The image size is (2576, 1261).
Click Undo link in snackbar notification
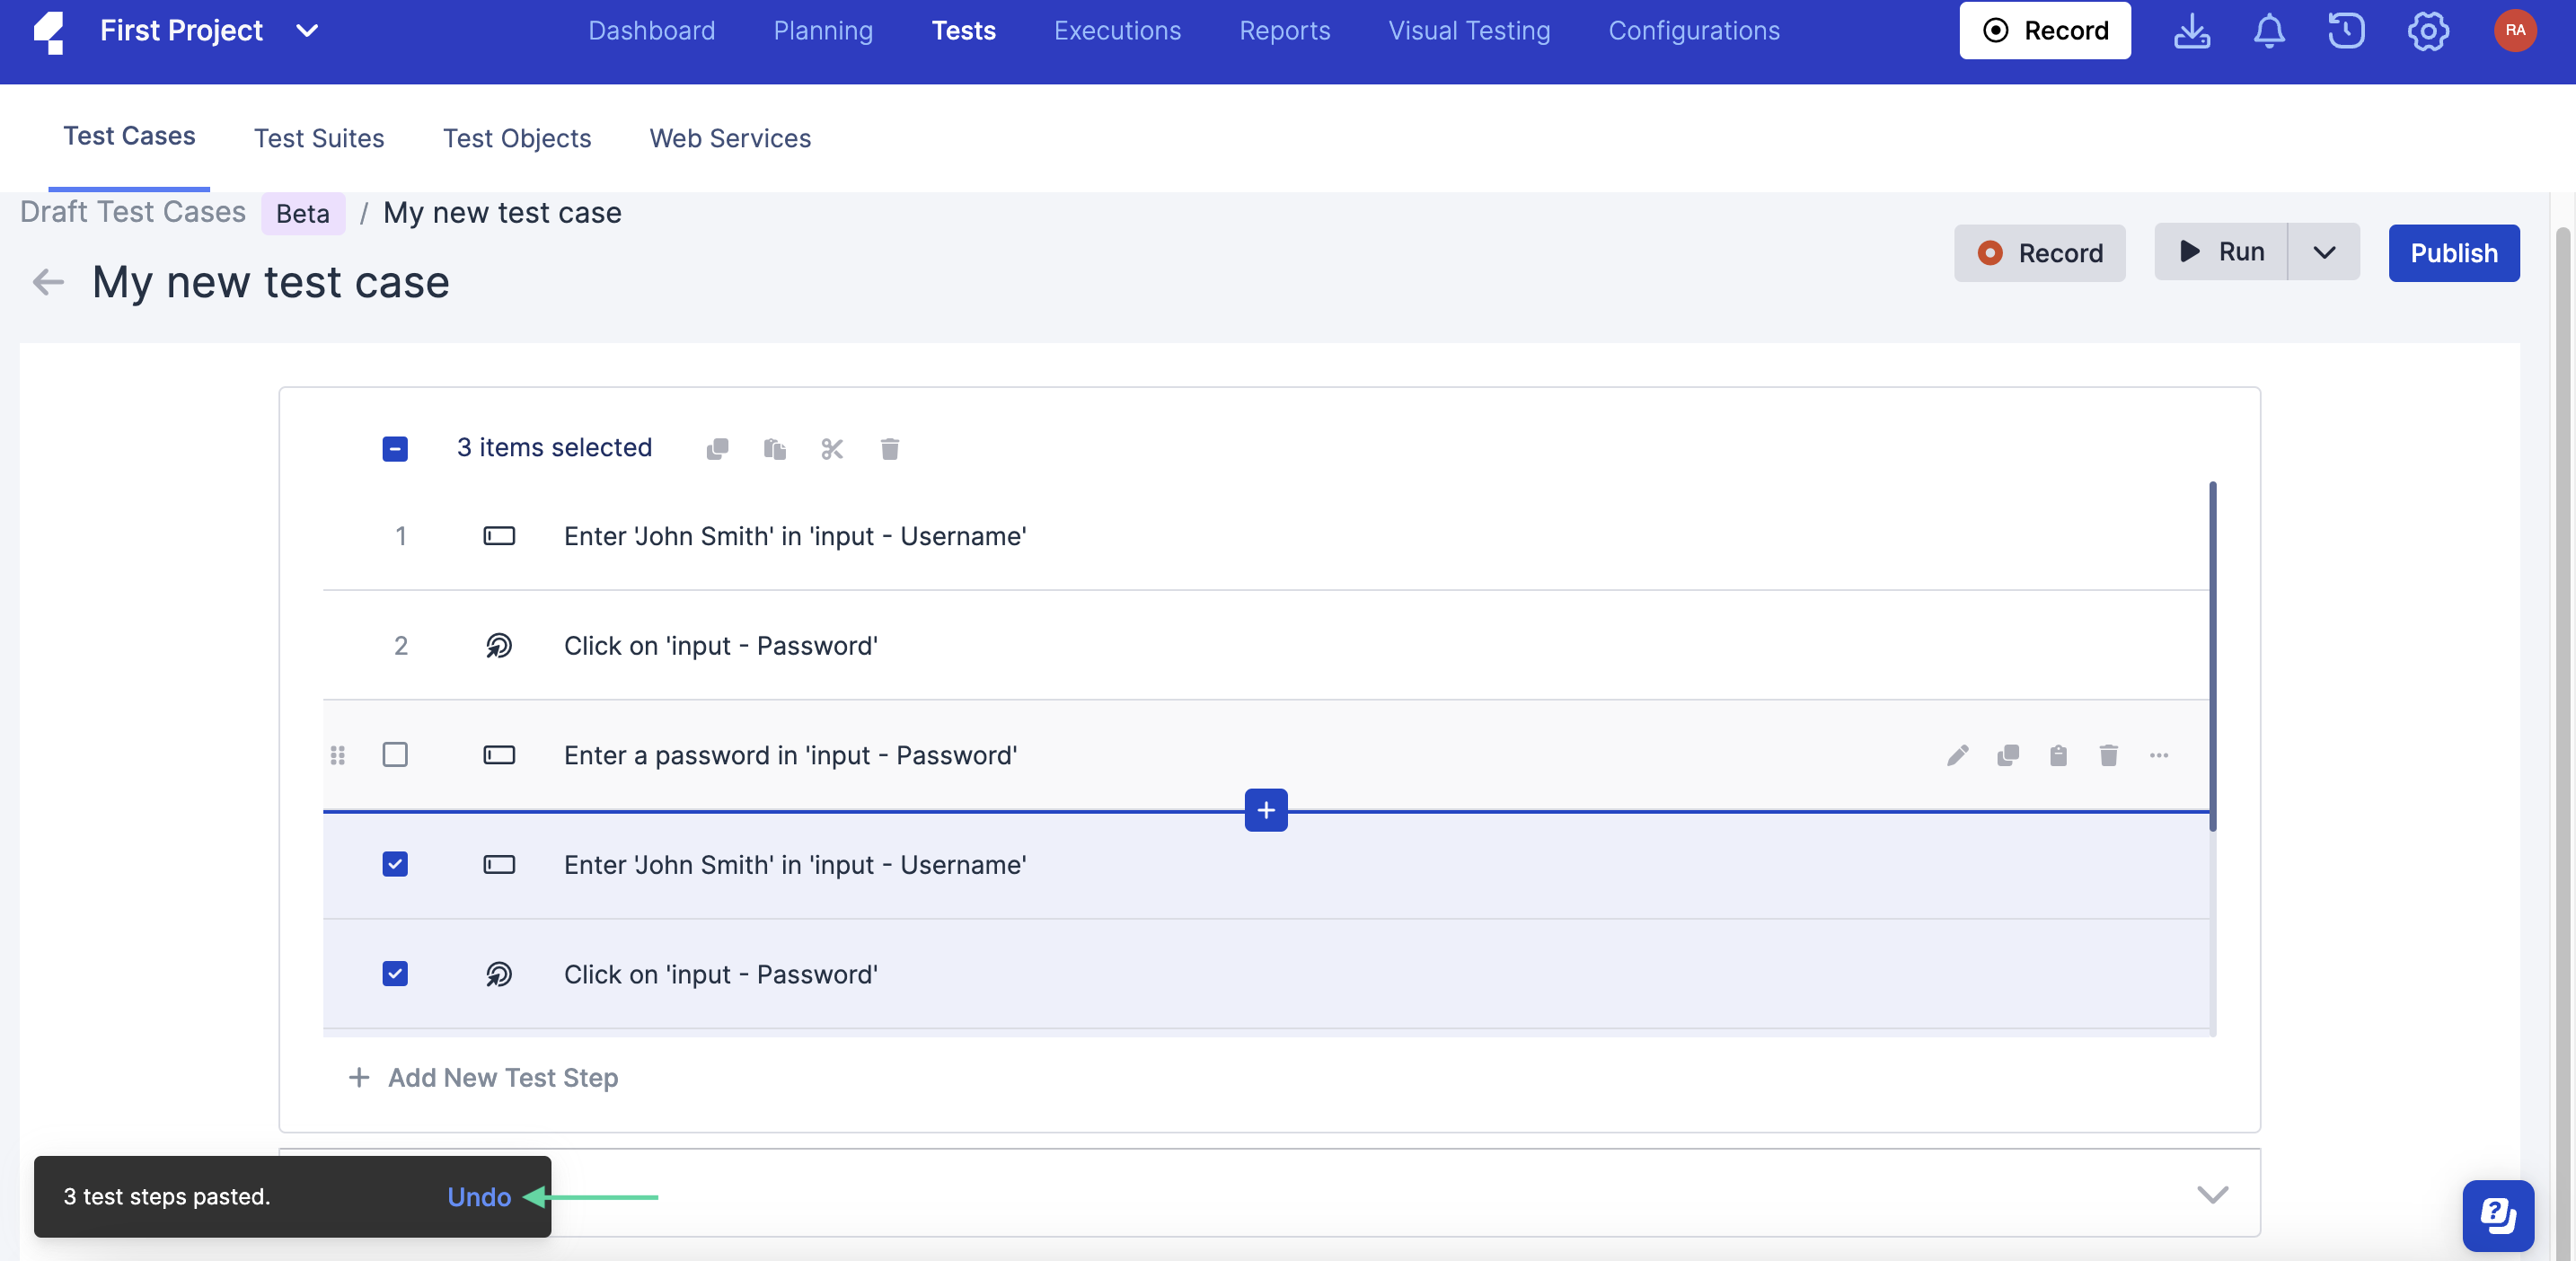click(480, 1197)
